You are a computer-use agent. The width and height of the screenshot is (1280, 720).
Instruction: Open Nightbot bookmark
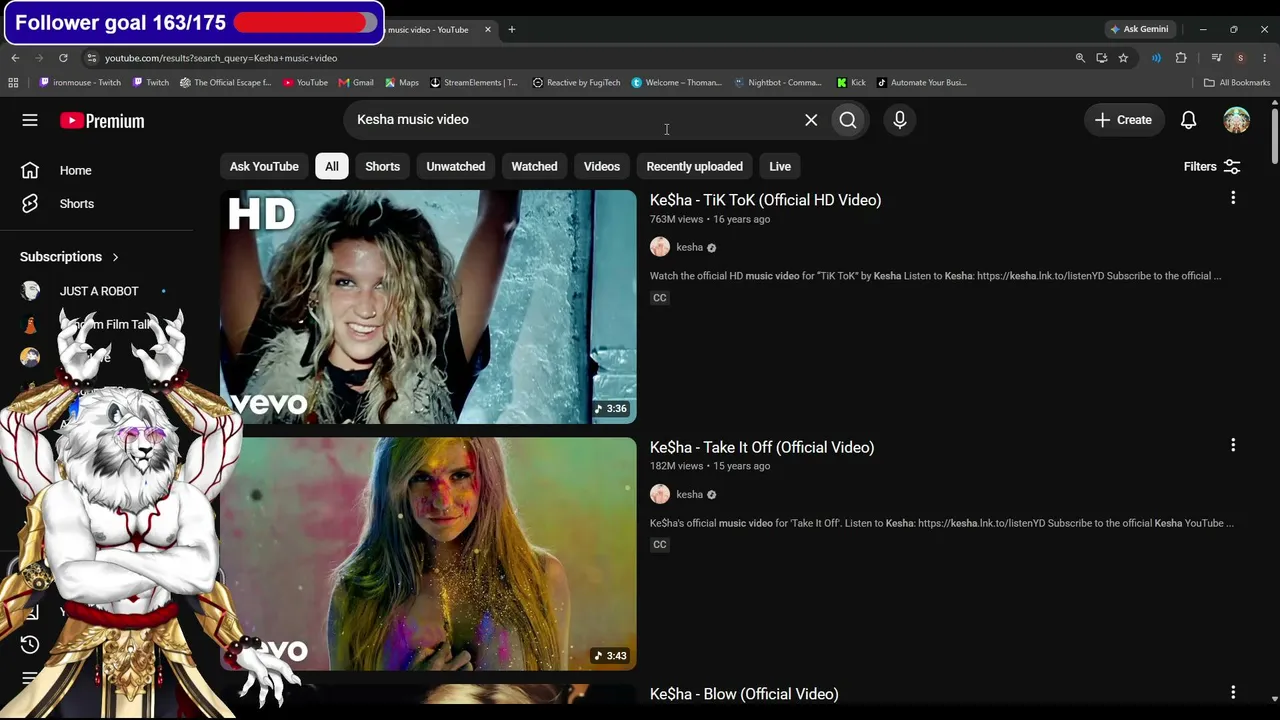point(778,83)
